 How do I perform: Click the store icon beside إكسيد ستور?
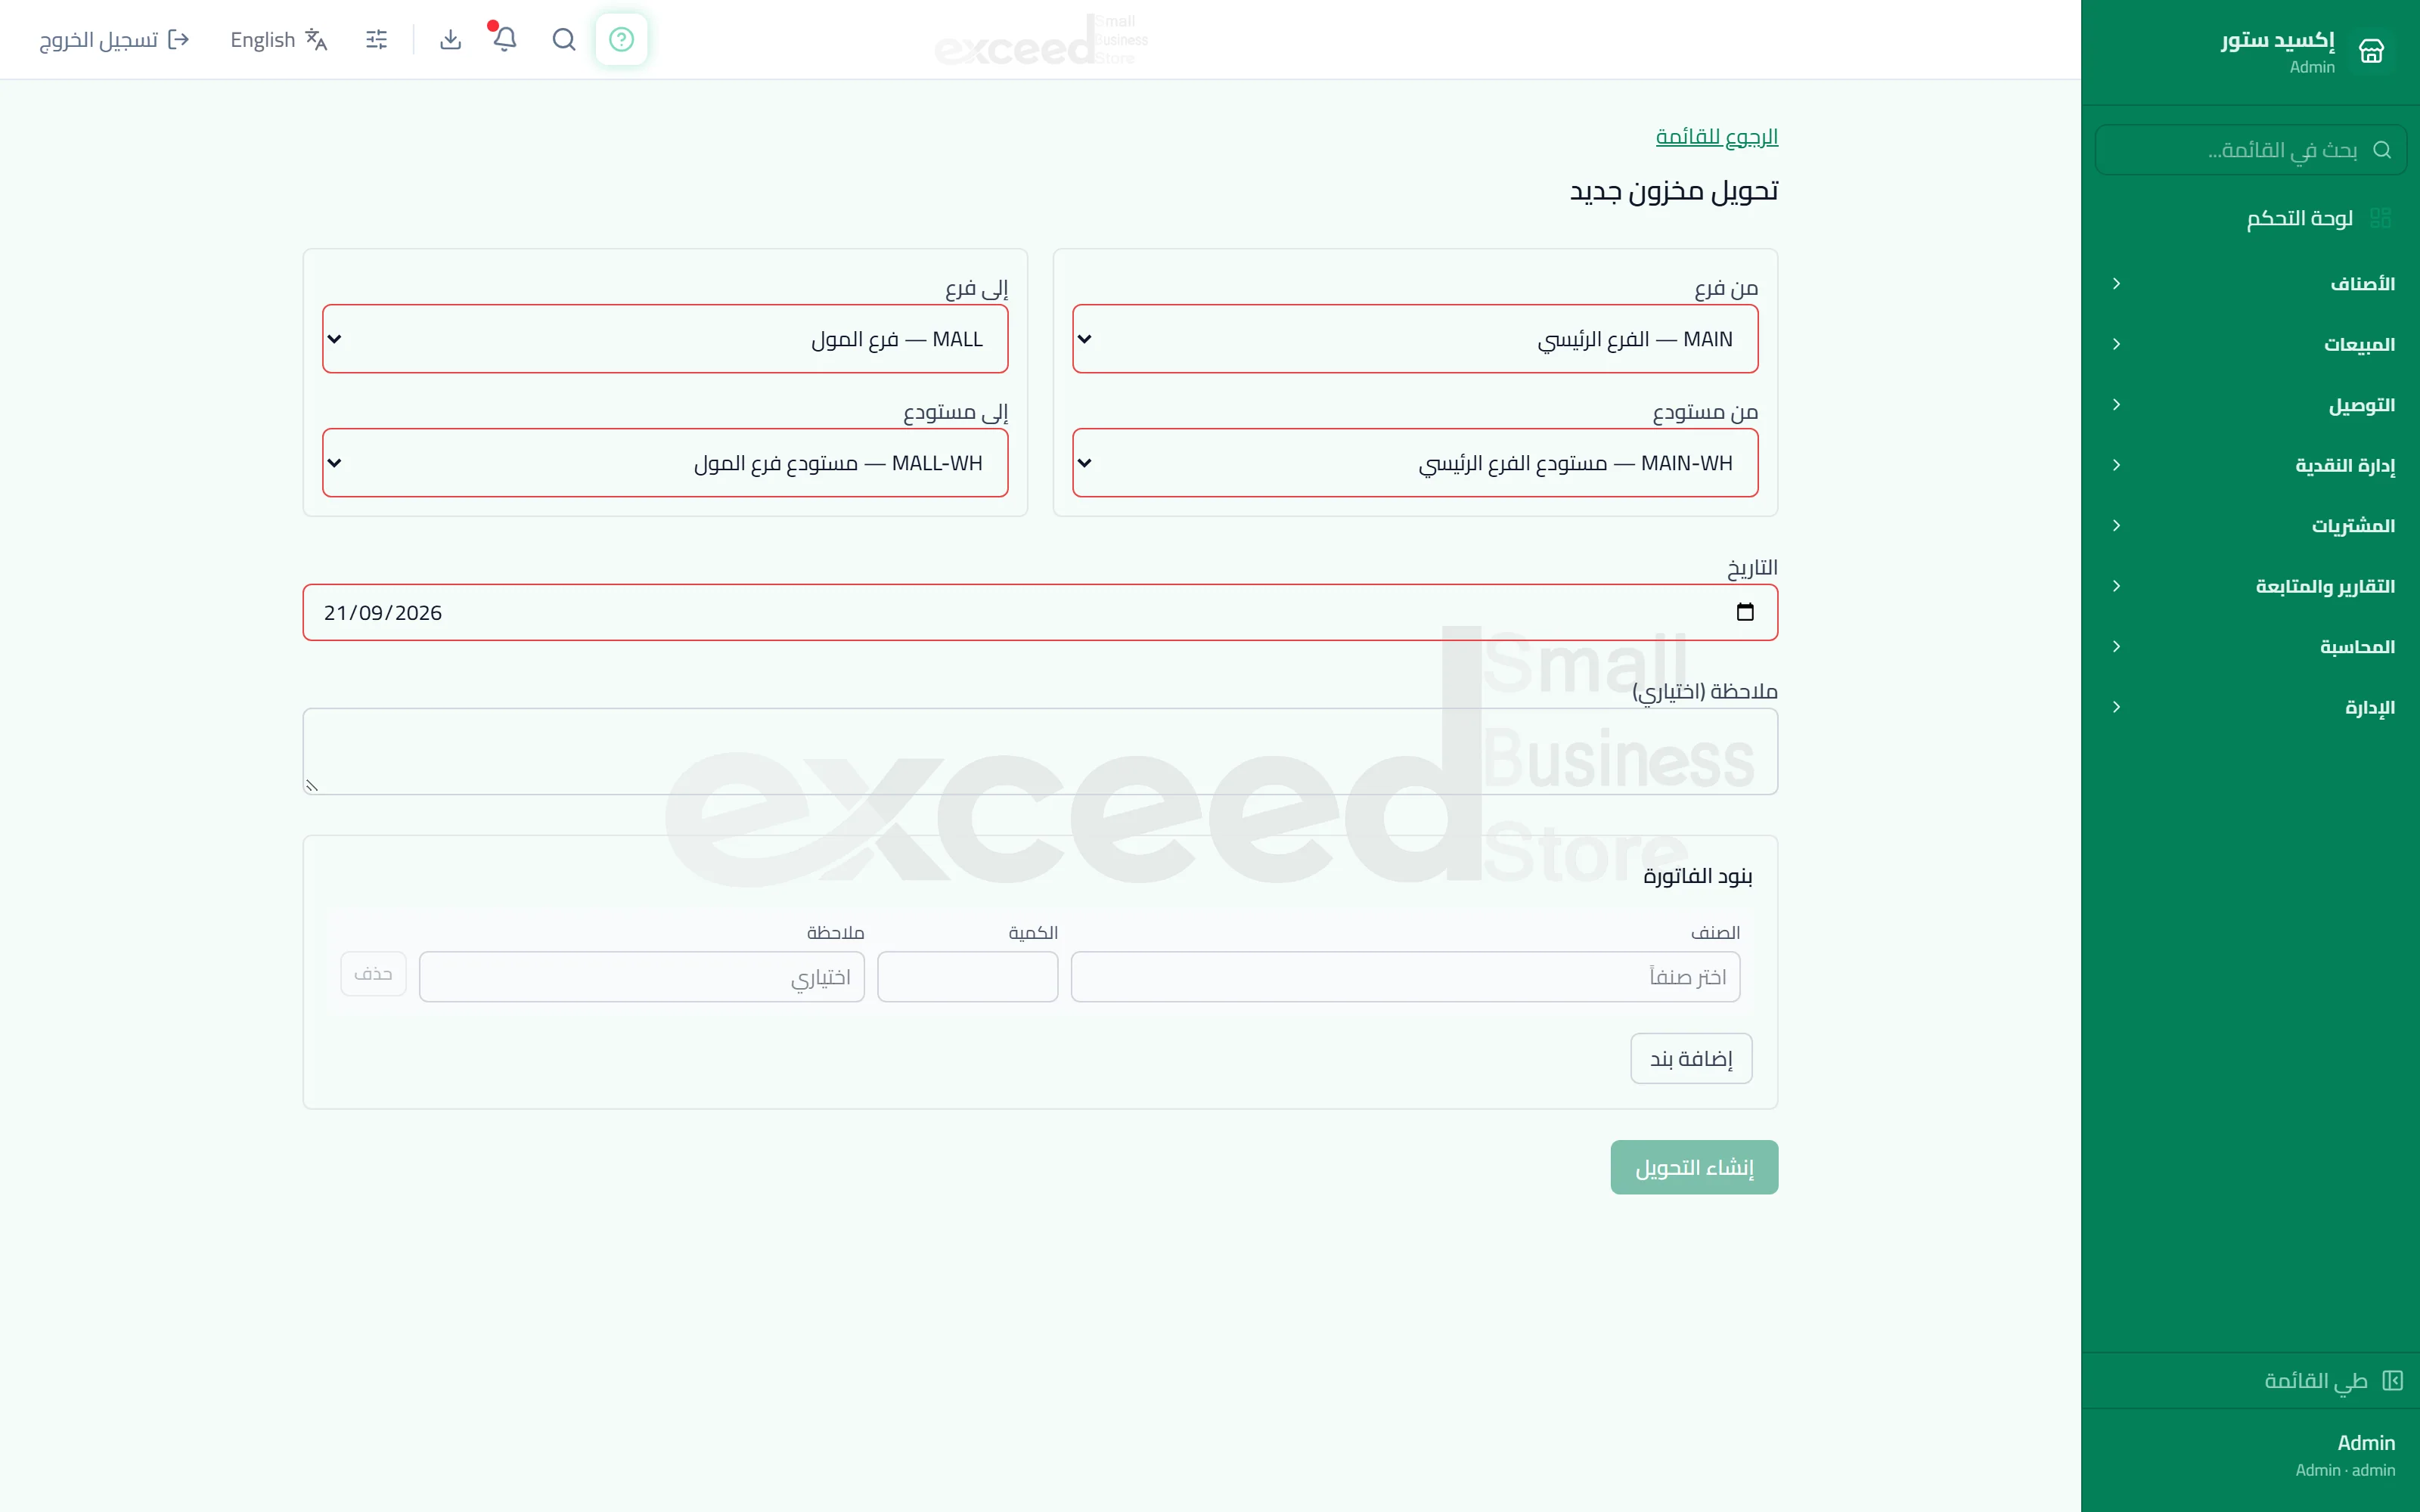coord(2371,51)
